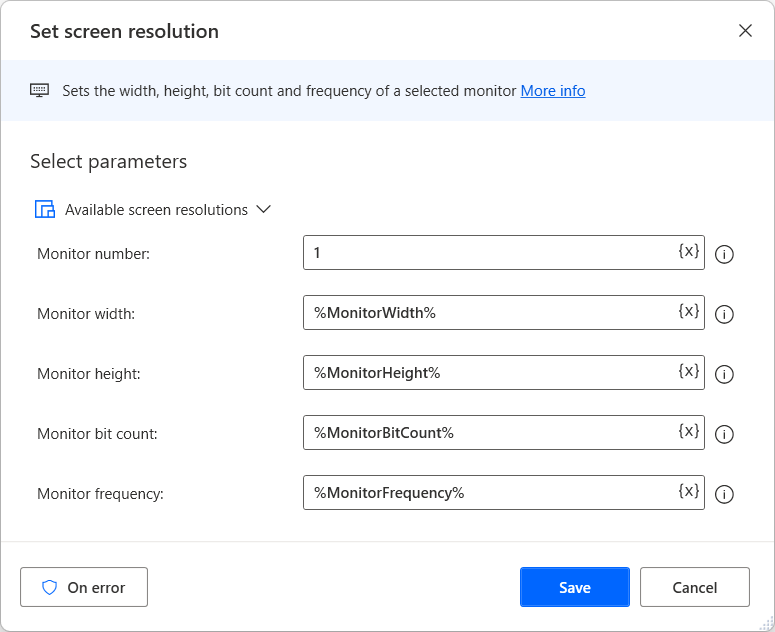Click the Cancel button
The width and height of the screenshot is (775, 632).
point(694,587)
